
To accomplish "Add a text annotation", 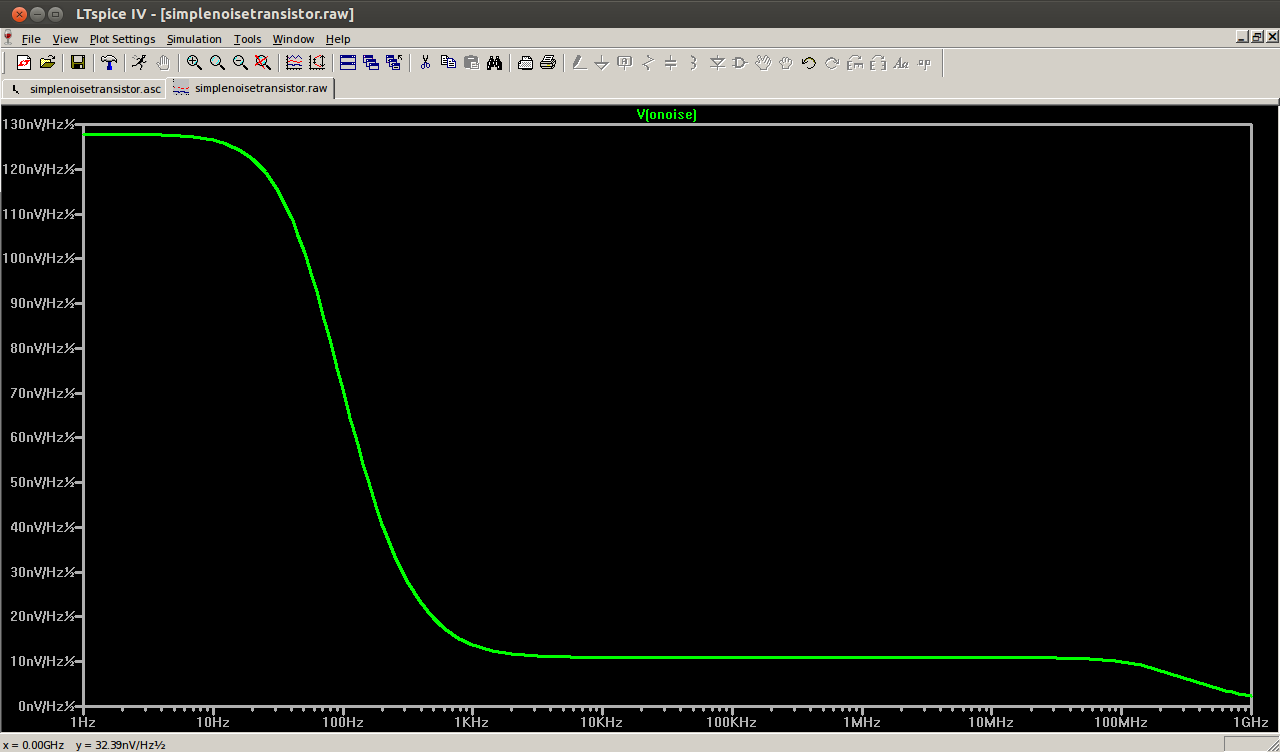I will (x=900, y=62).
